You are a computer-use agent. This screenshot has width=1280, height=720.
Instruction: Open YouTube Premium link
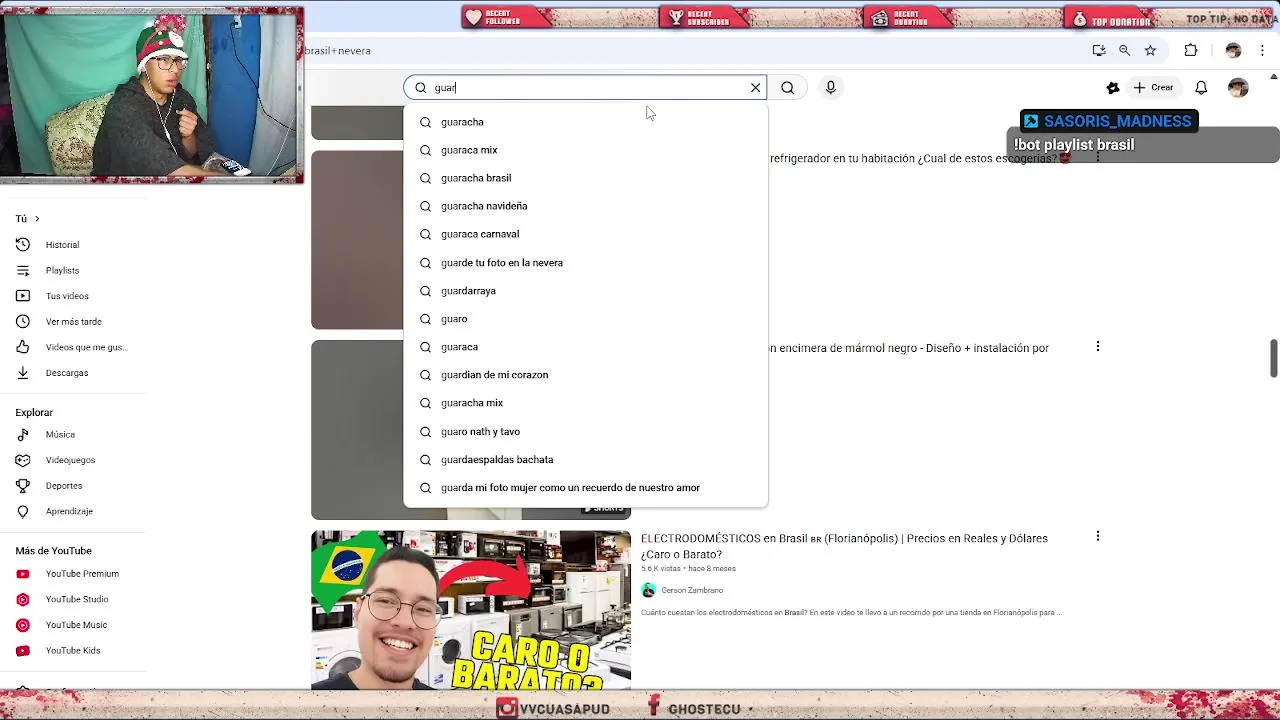82,574
